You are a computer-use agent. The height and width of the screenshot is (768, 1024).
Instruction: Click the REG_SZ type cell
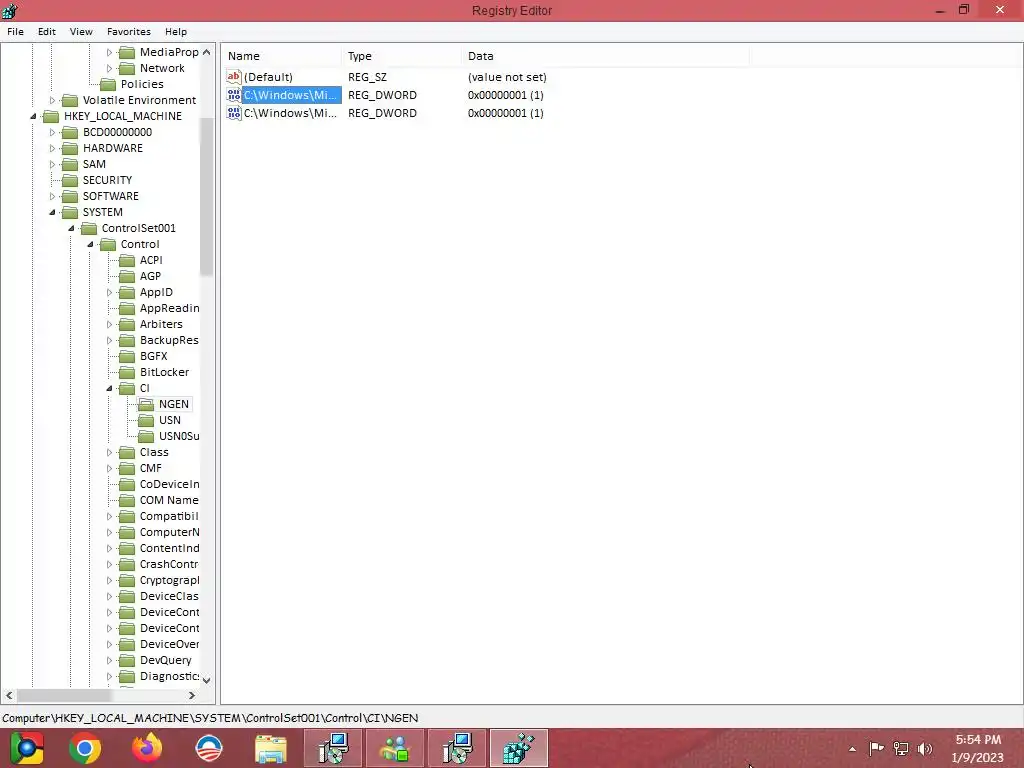tap(367, 77)
